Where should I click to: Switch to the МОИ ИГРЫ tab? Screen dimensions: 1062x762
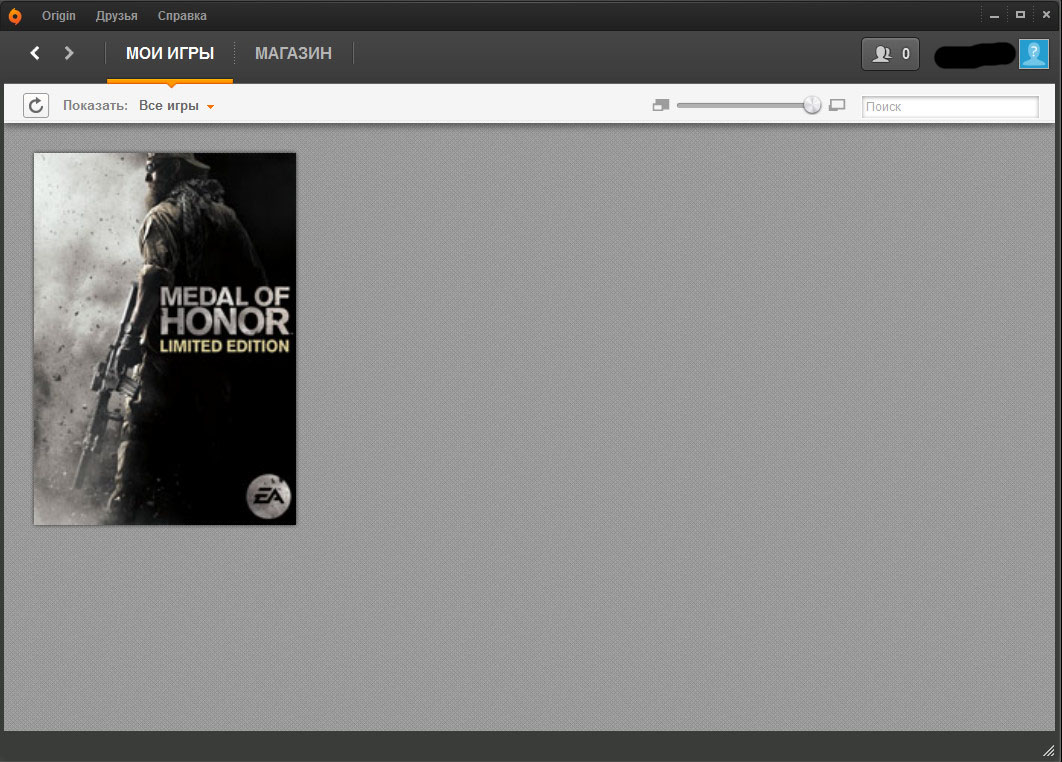point(170,54)
